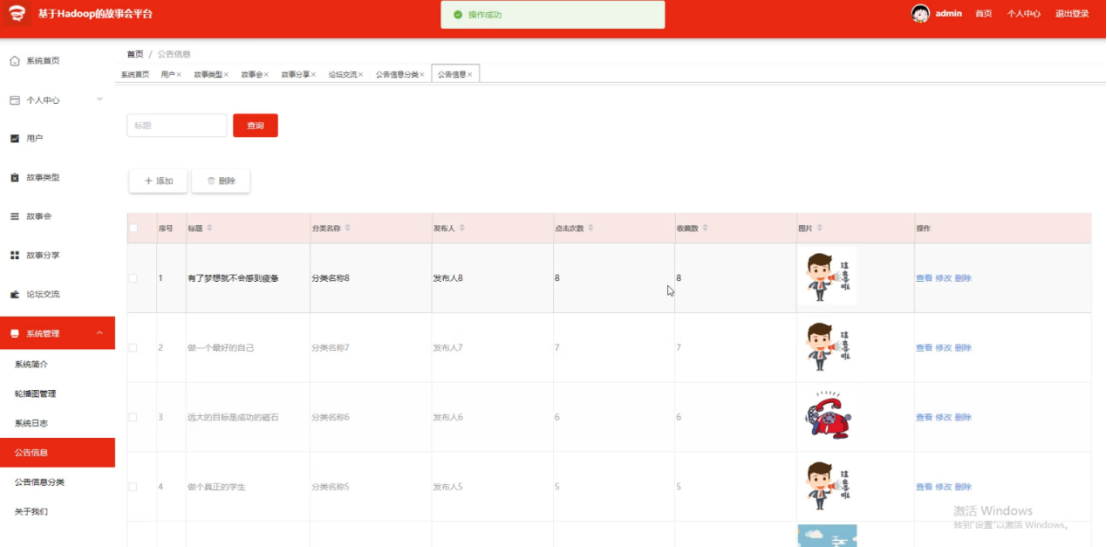The height and width of the screenshot is (547, 1107).
Task: Open the row 1 image thumbnail
Action: tap(827, 277)
